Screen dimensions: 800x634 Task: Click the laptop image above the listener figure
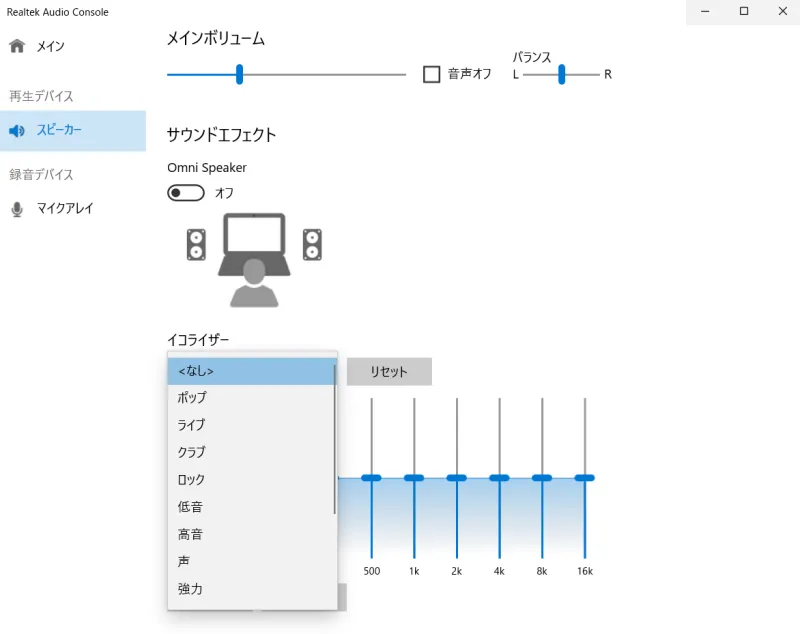pos(255,238)
